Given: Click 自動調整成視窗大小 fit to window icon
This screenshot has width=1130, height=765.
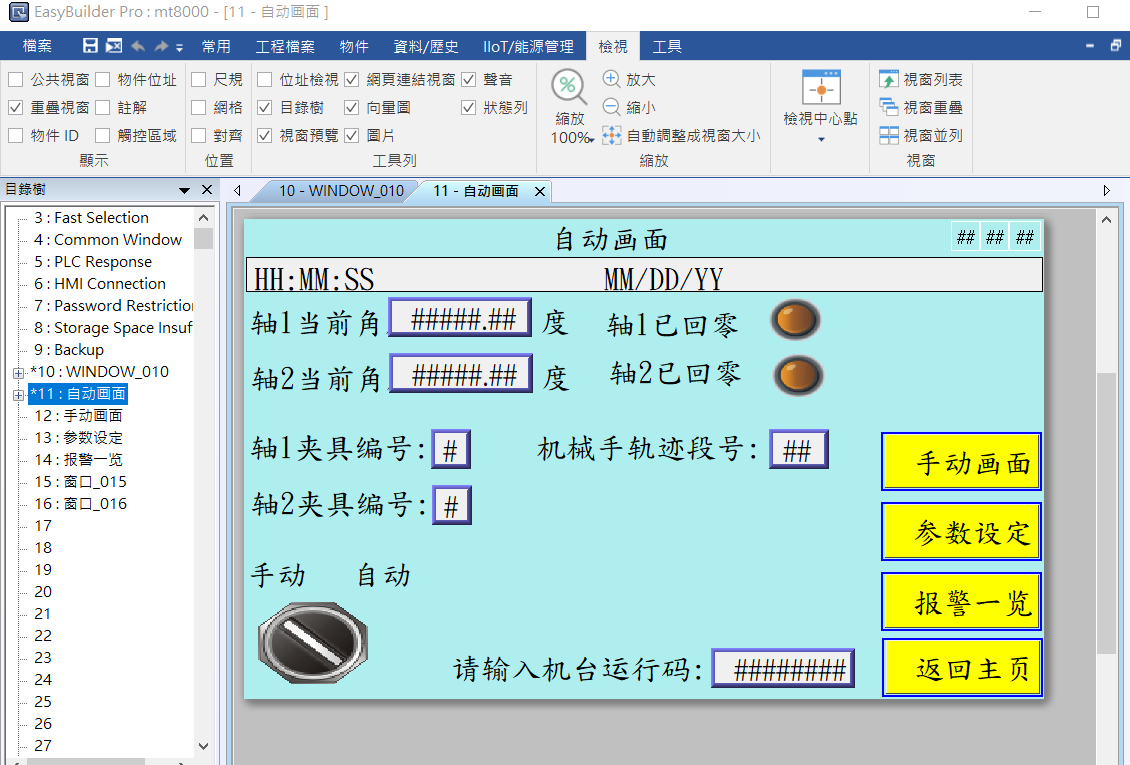Looking at the screenshot, I should coord(612,135).
